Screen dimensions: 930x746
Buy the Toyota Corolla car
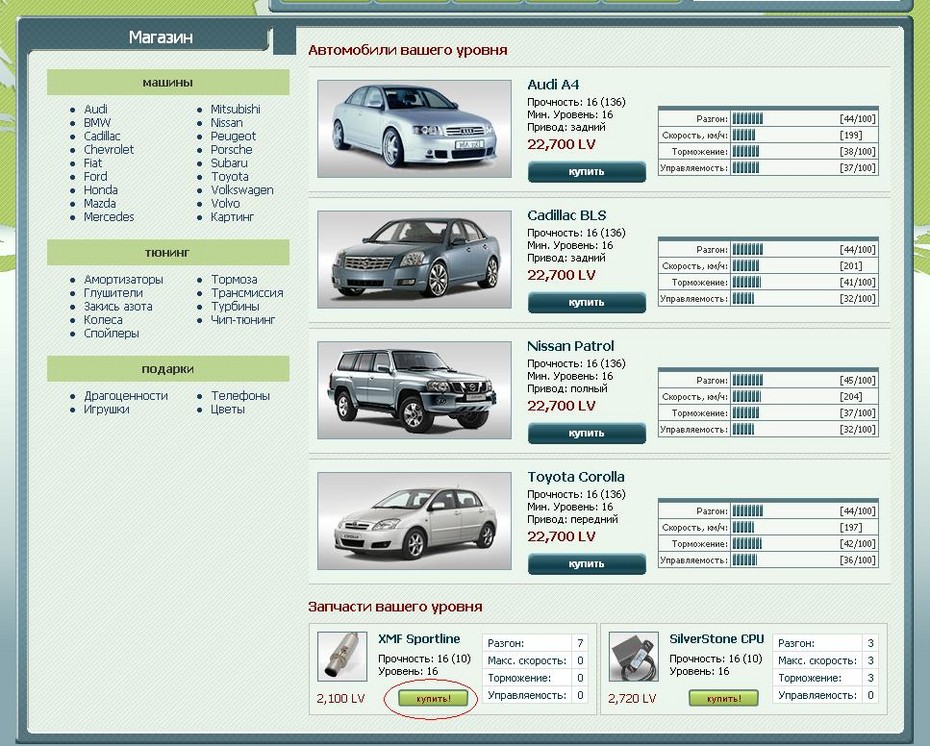pyautogui.click(x=587, y=564)
